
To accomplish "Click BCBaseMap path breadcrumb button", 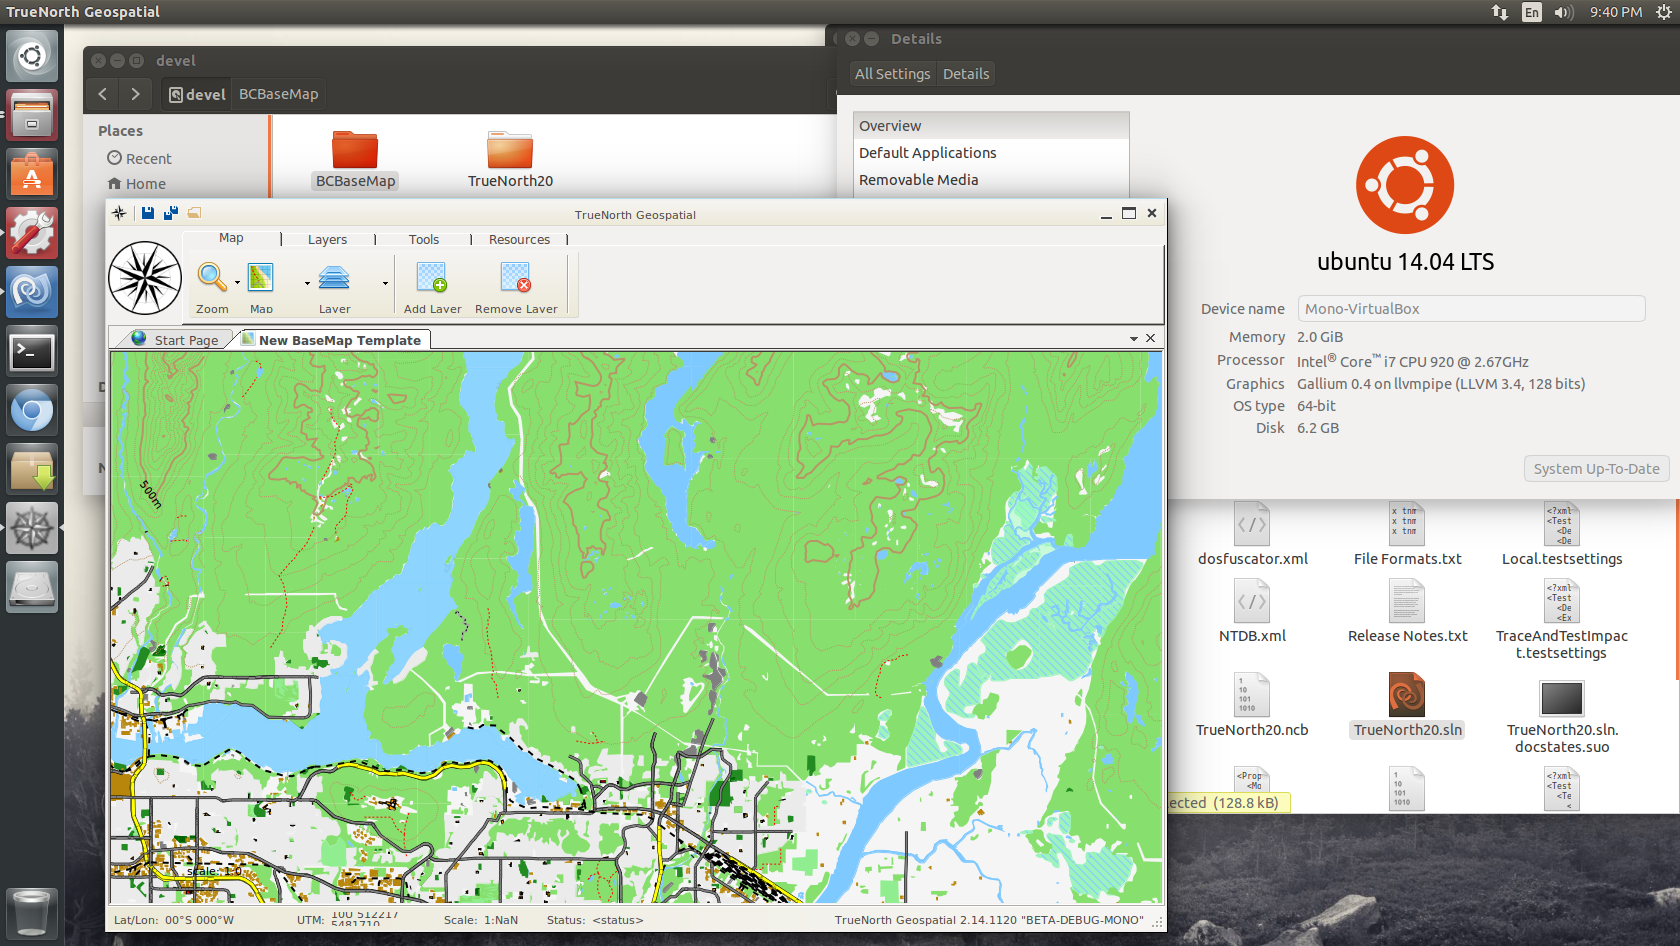I will point(279,94).
